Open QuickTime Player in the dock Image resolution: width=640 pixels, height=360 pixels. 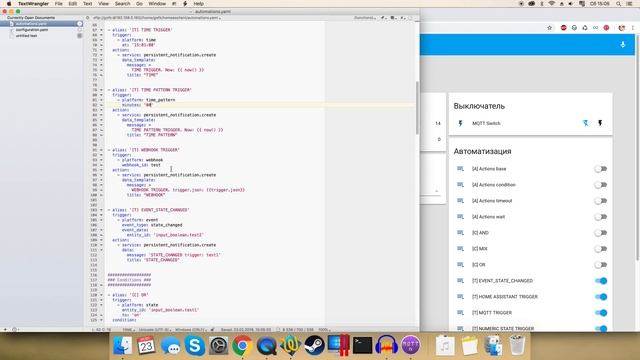[x=266, y=346]
